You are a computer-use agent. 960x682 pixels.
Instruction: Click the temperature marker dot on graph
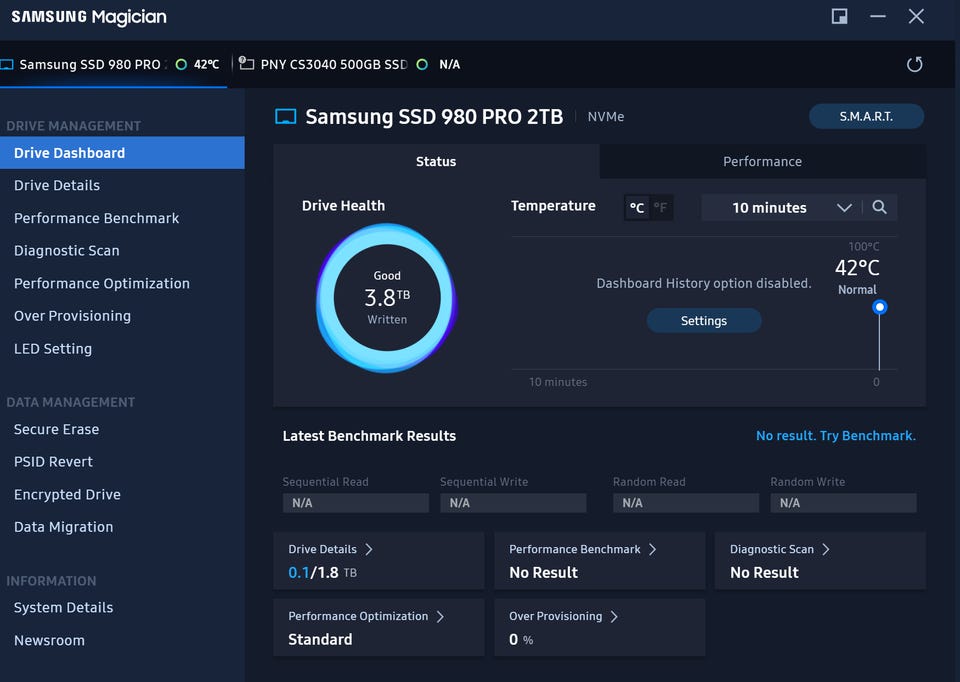[879, 307]
